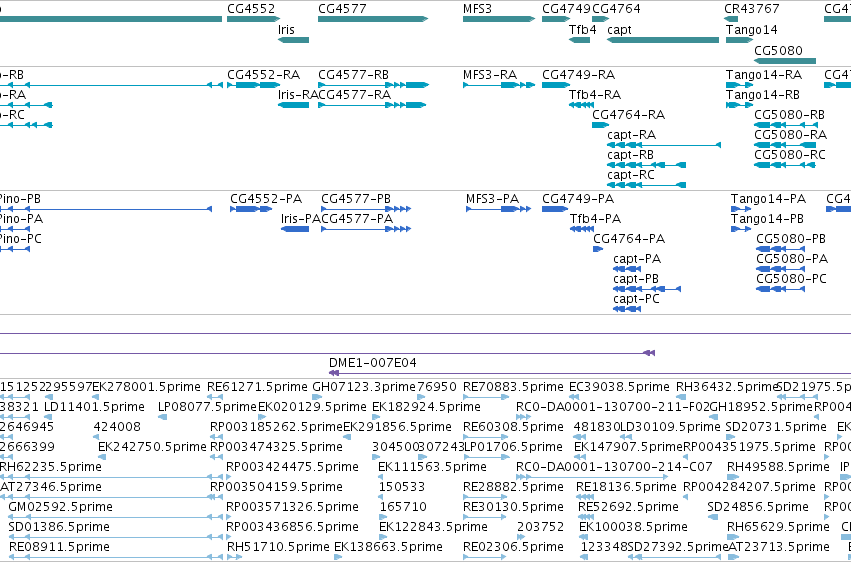Click the CG4552-PA protein feature
This screenshot has width=851, height=562.
tap(251, 209)
